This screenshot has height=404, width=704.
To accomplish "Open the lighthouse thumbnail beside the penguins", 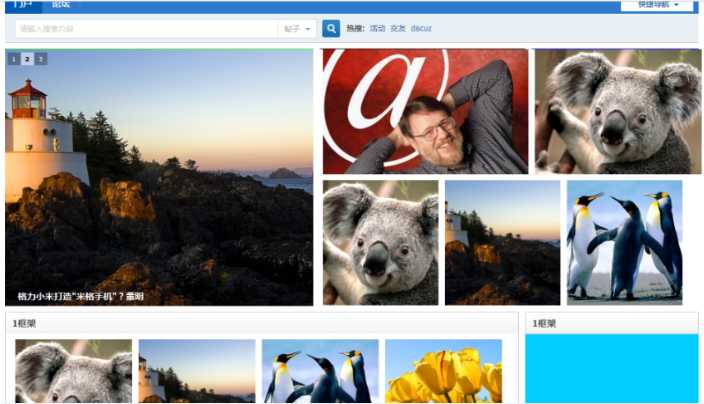I will 502,243.
